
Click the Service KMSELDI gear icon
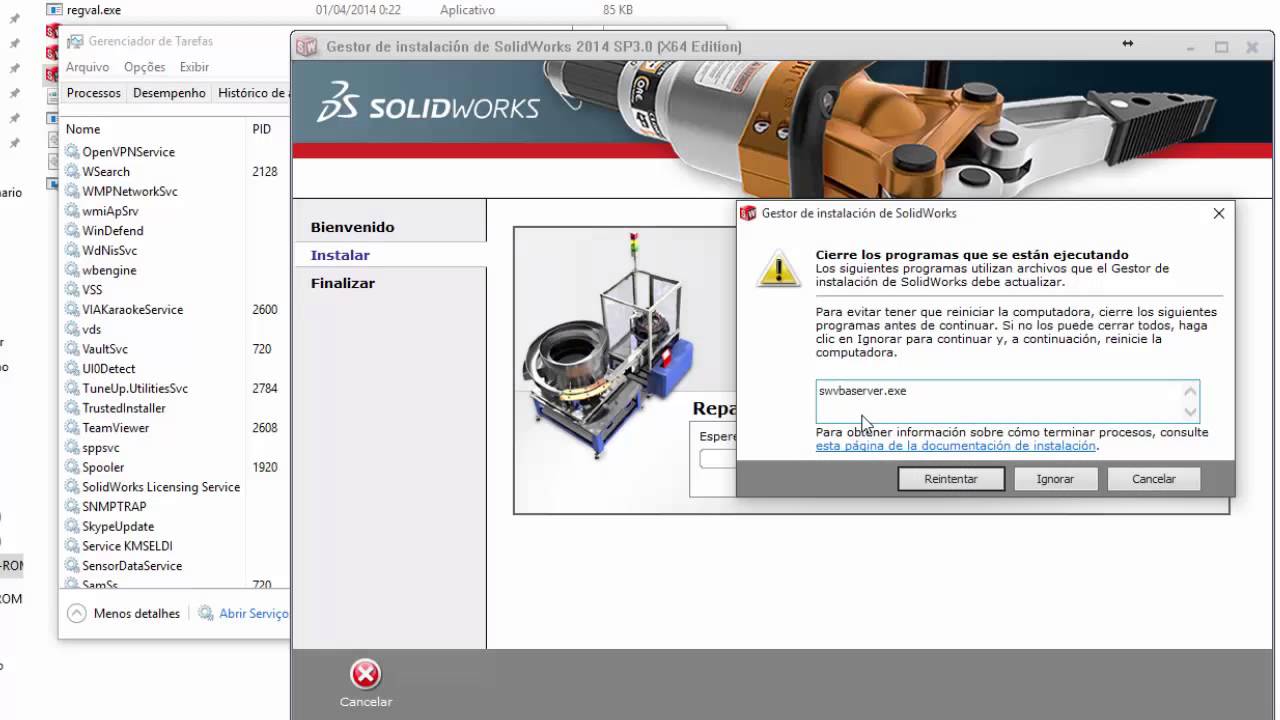pos(72,546)
